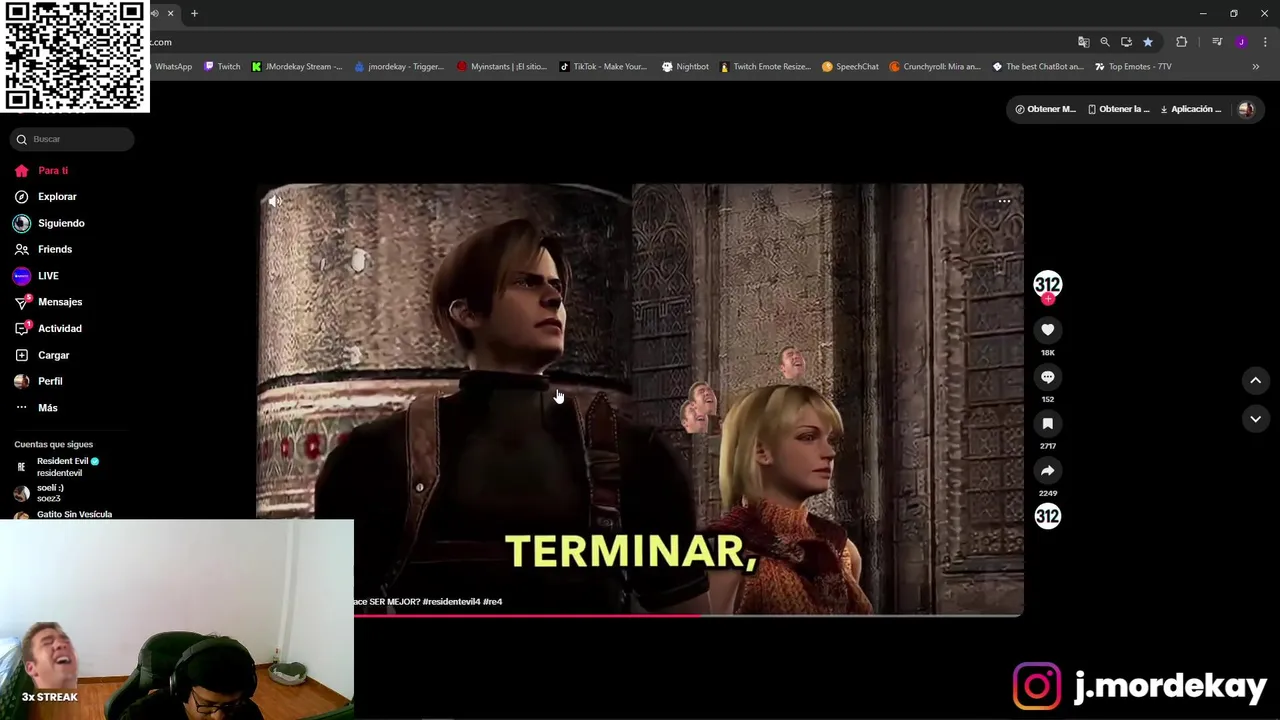Toggle the bookmark star icon
The height and width of the screenshot is (720, 1280).
click(1148, 42)
